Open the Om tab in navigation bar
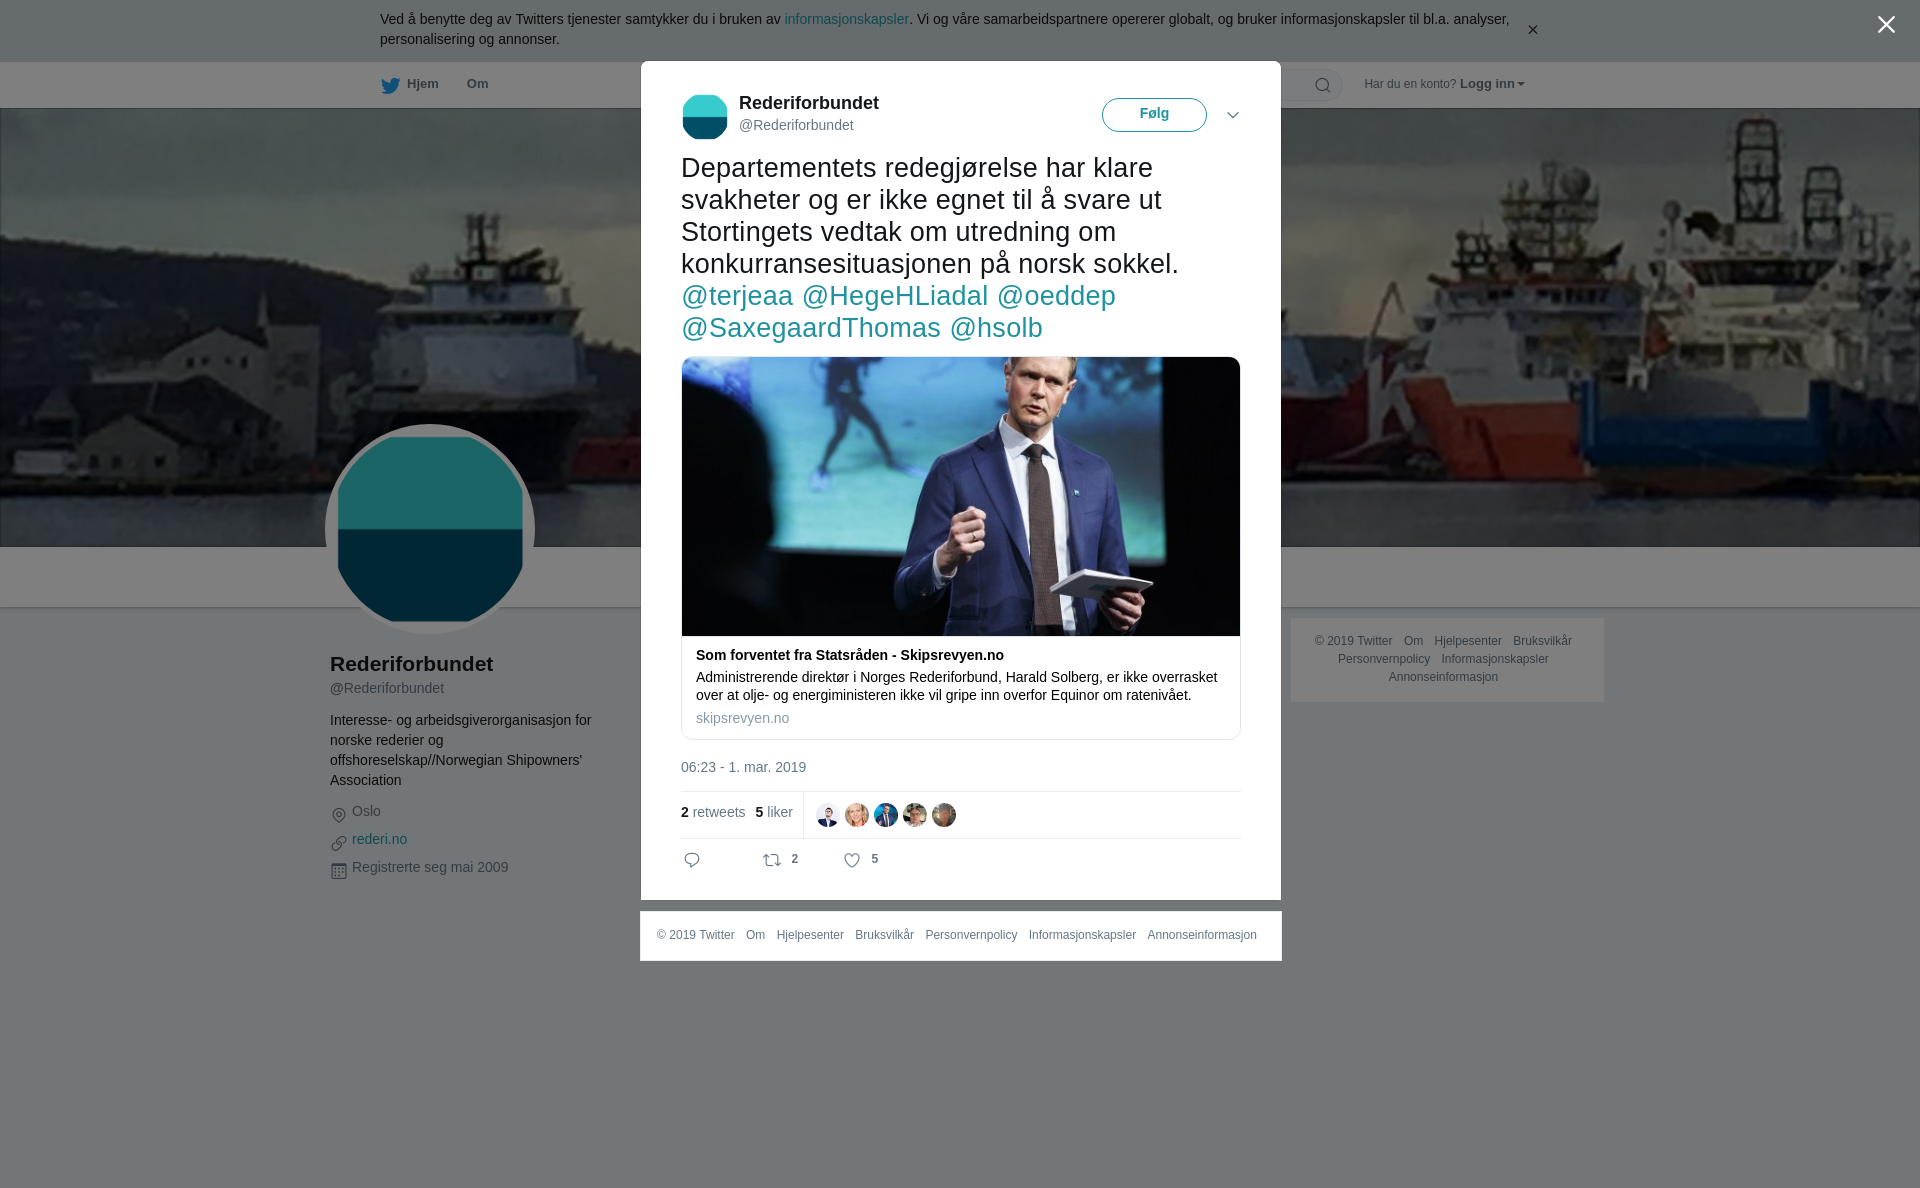Screen dimensions: 1920x1188 477,84
